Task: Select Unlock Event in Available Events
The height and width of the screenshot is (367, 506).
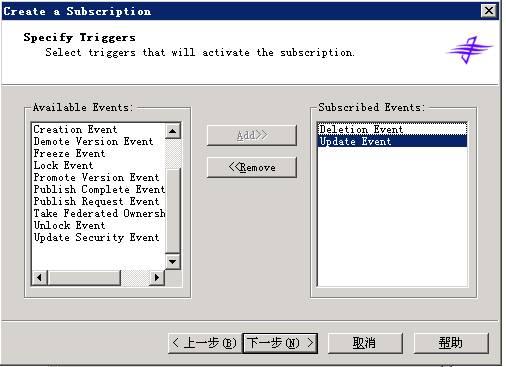Action: 99,225
